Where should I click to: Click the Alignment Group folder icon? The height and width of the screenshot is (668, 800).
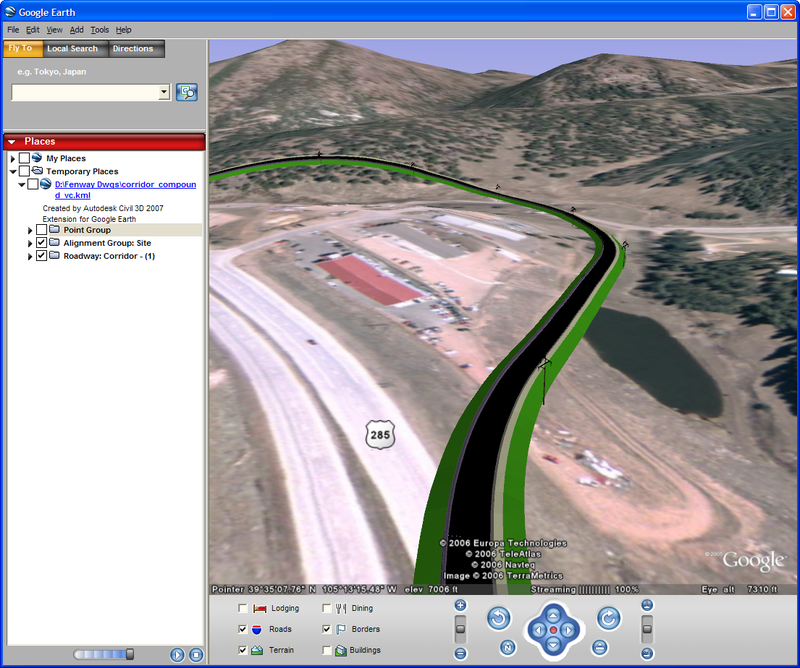55,243
